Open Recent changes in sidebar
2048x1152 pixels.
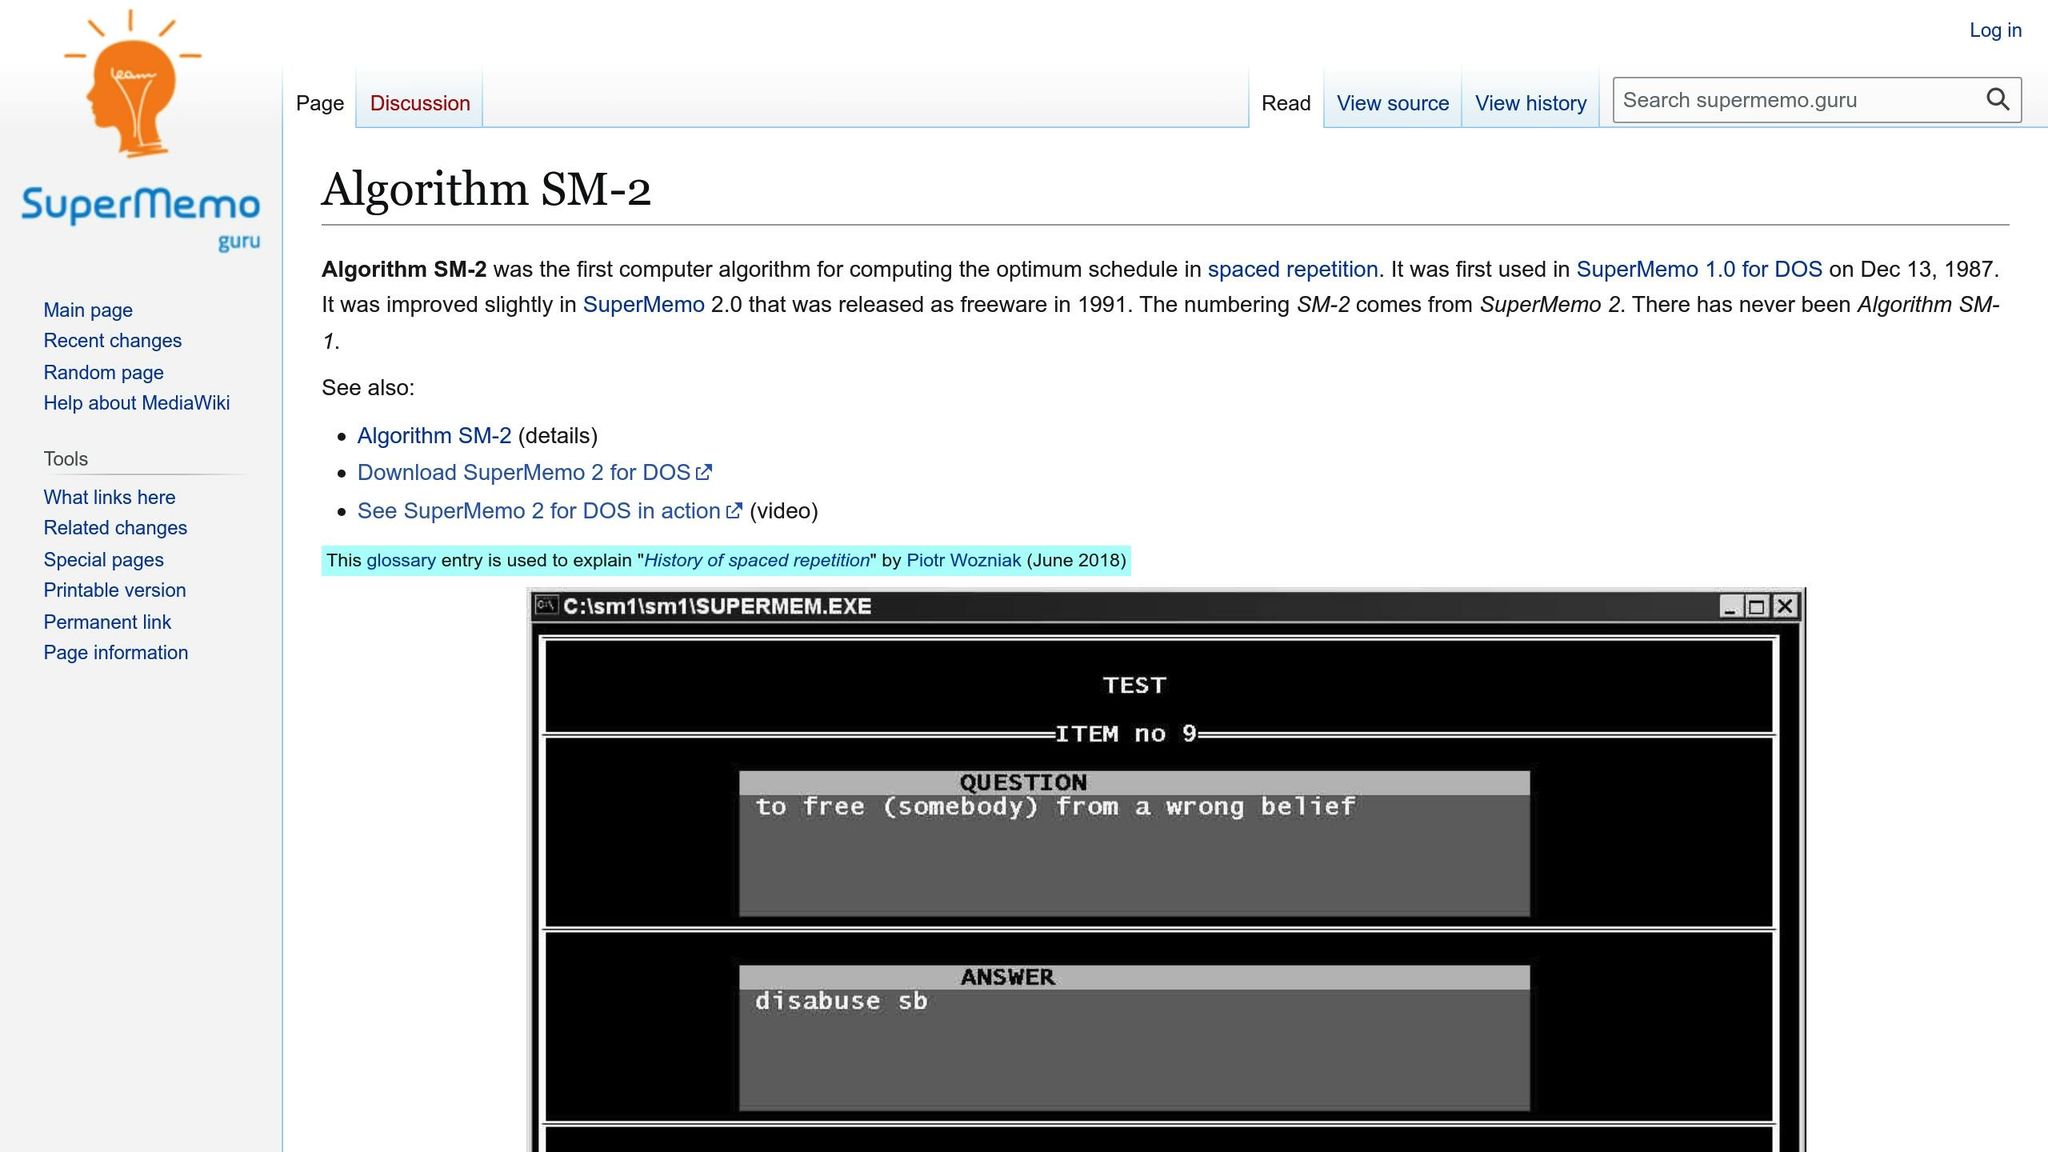click(112, 341)
